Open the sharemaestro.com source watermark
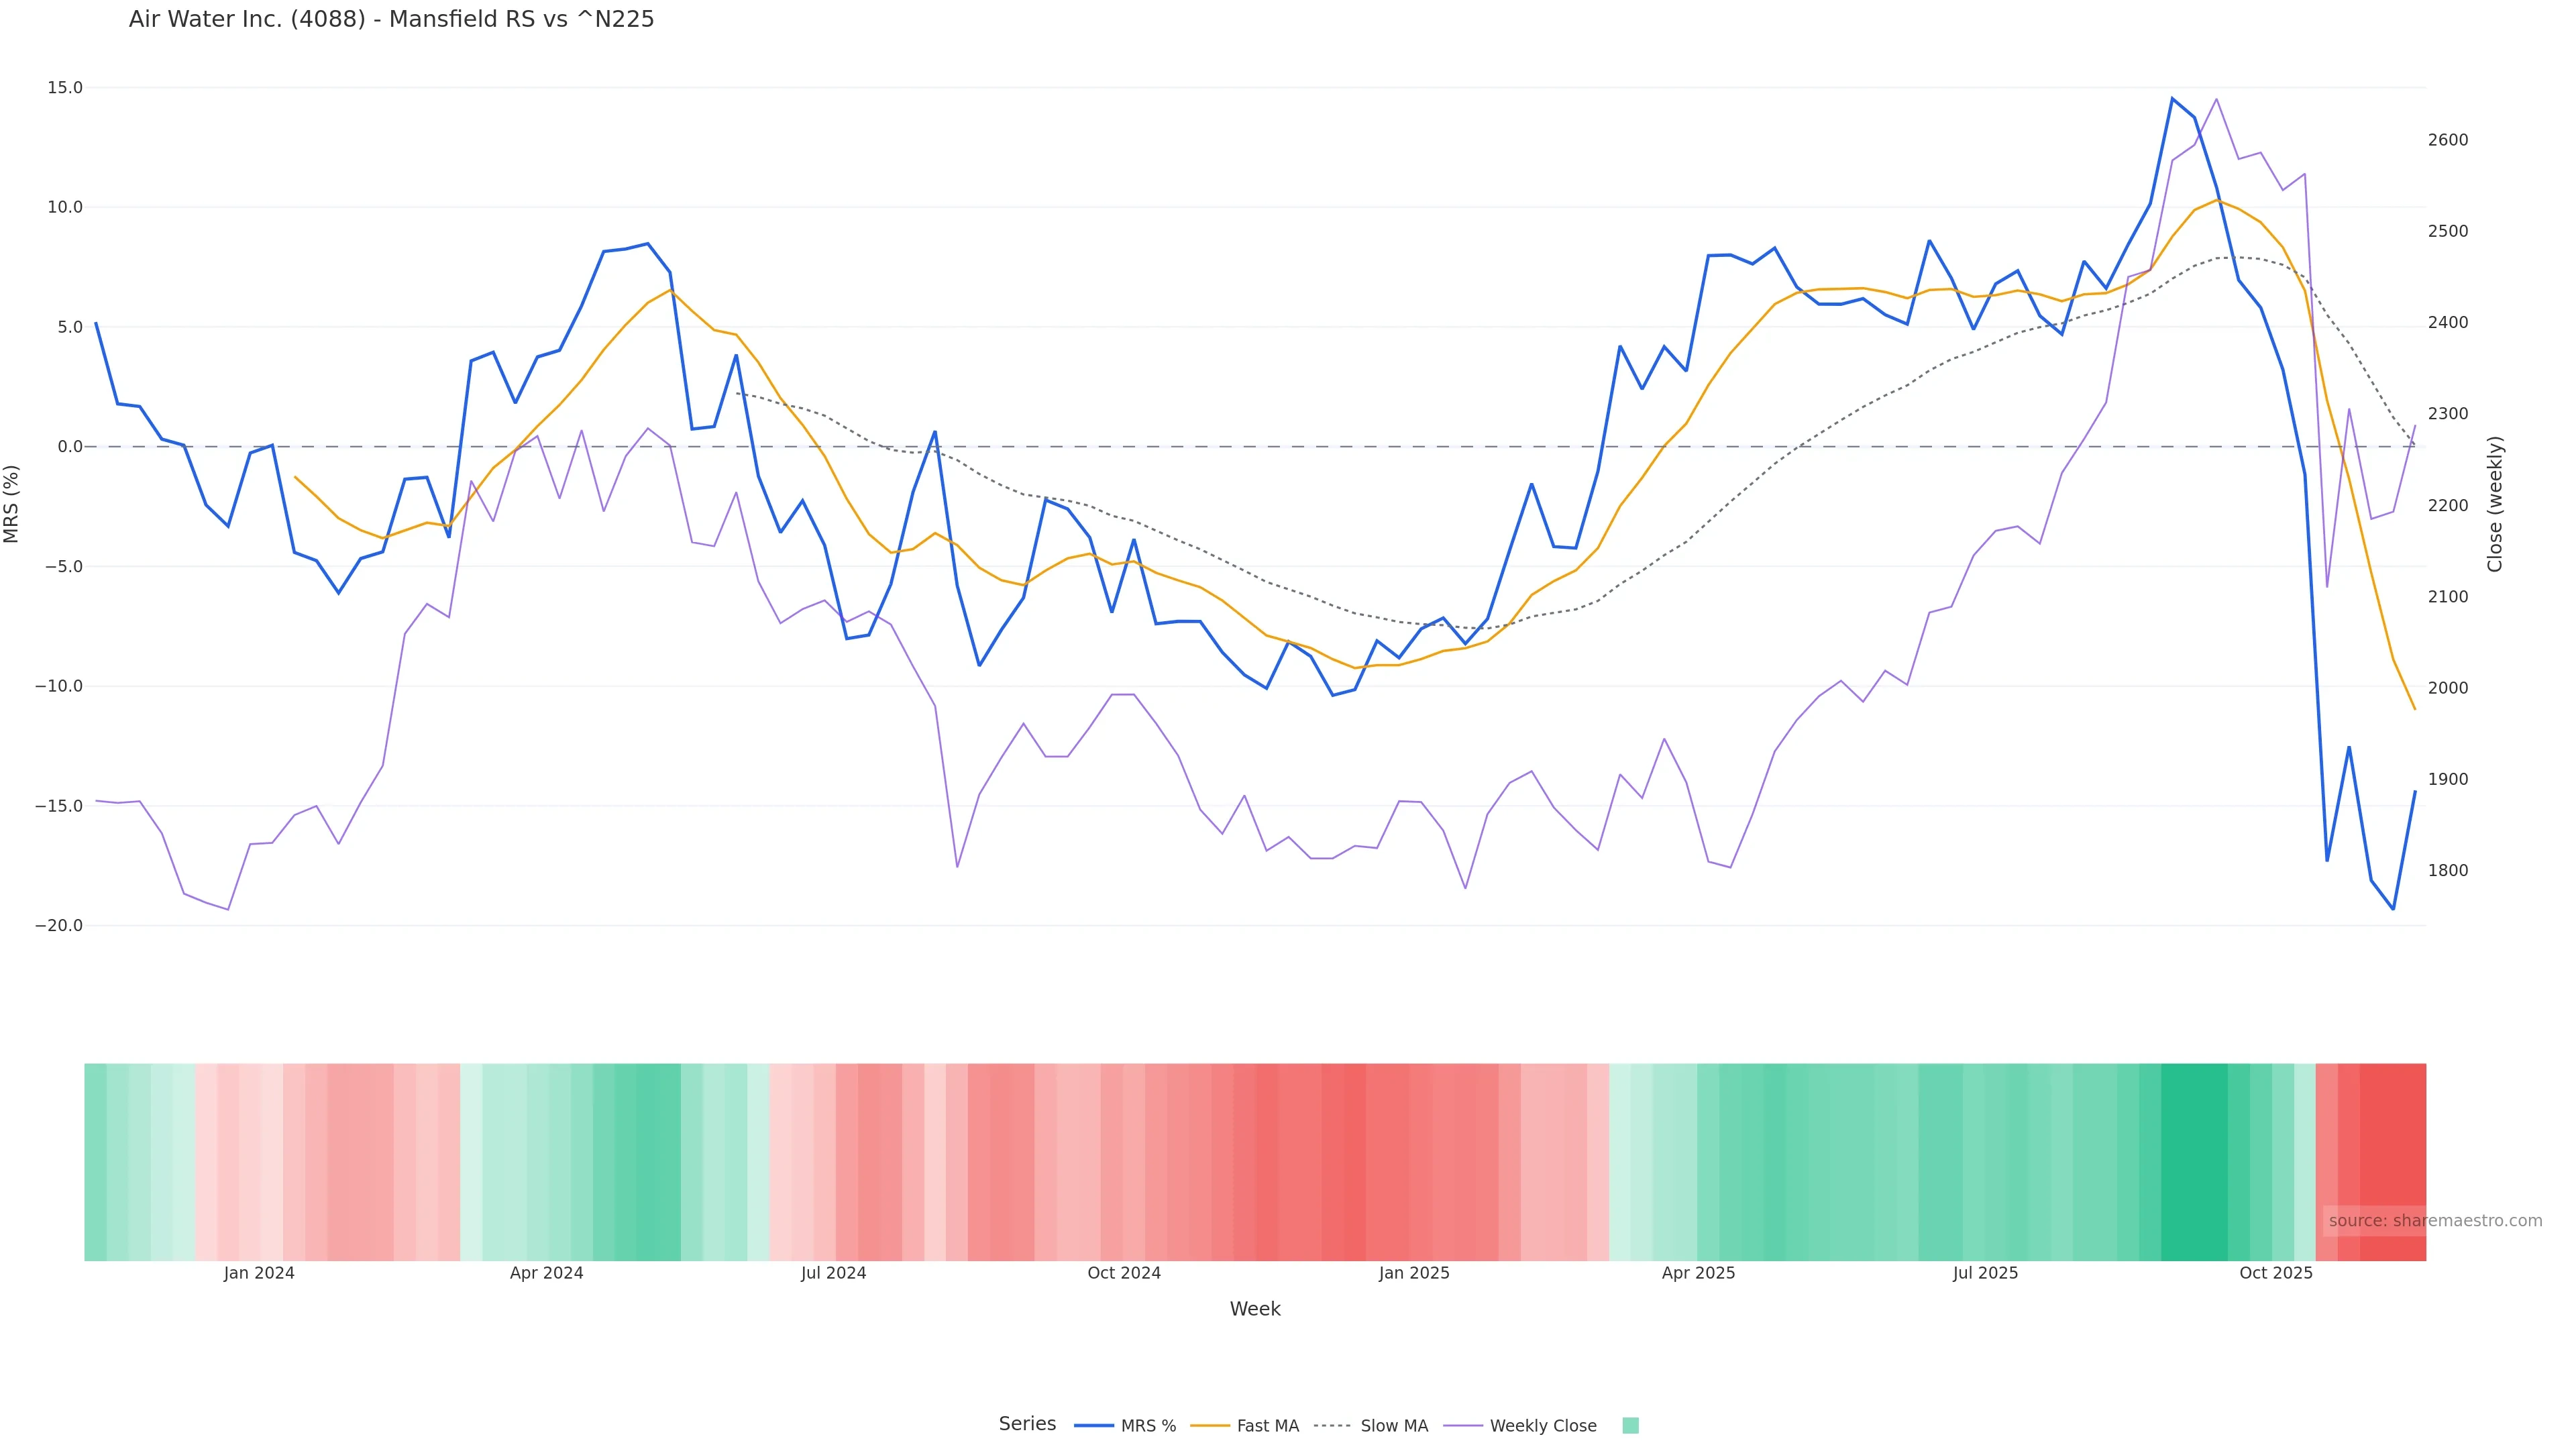This screenshot has height=1449, width=2576. tap(2434, 1221)
